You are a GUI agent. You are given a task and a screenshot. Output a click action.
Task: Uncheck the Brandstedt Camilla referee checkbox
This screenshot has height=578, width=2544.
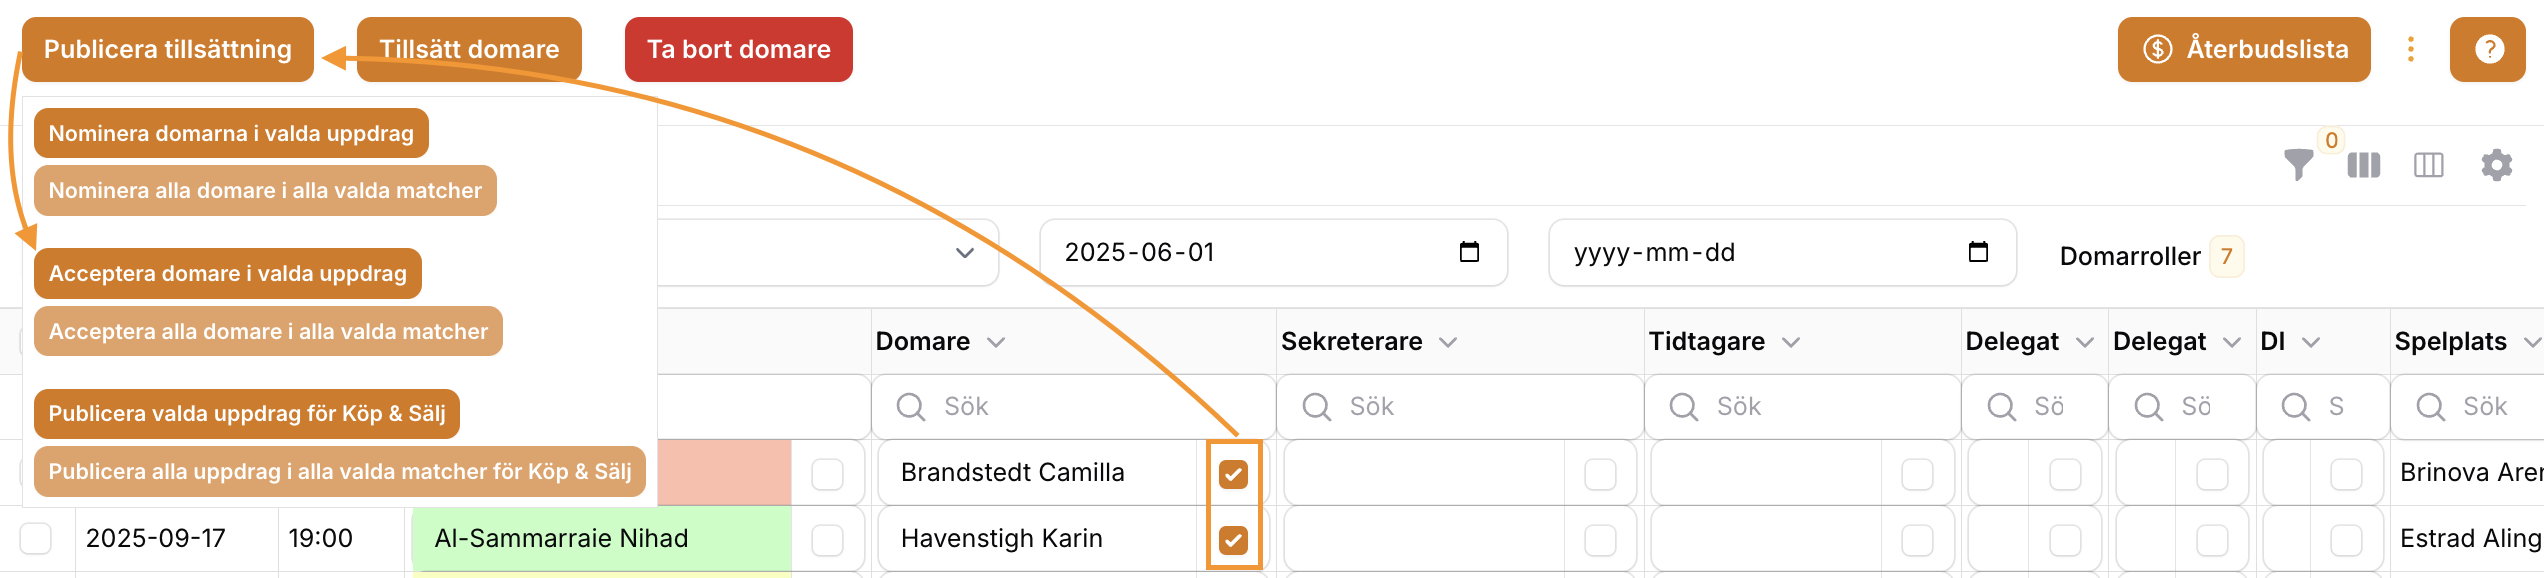1233,474
